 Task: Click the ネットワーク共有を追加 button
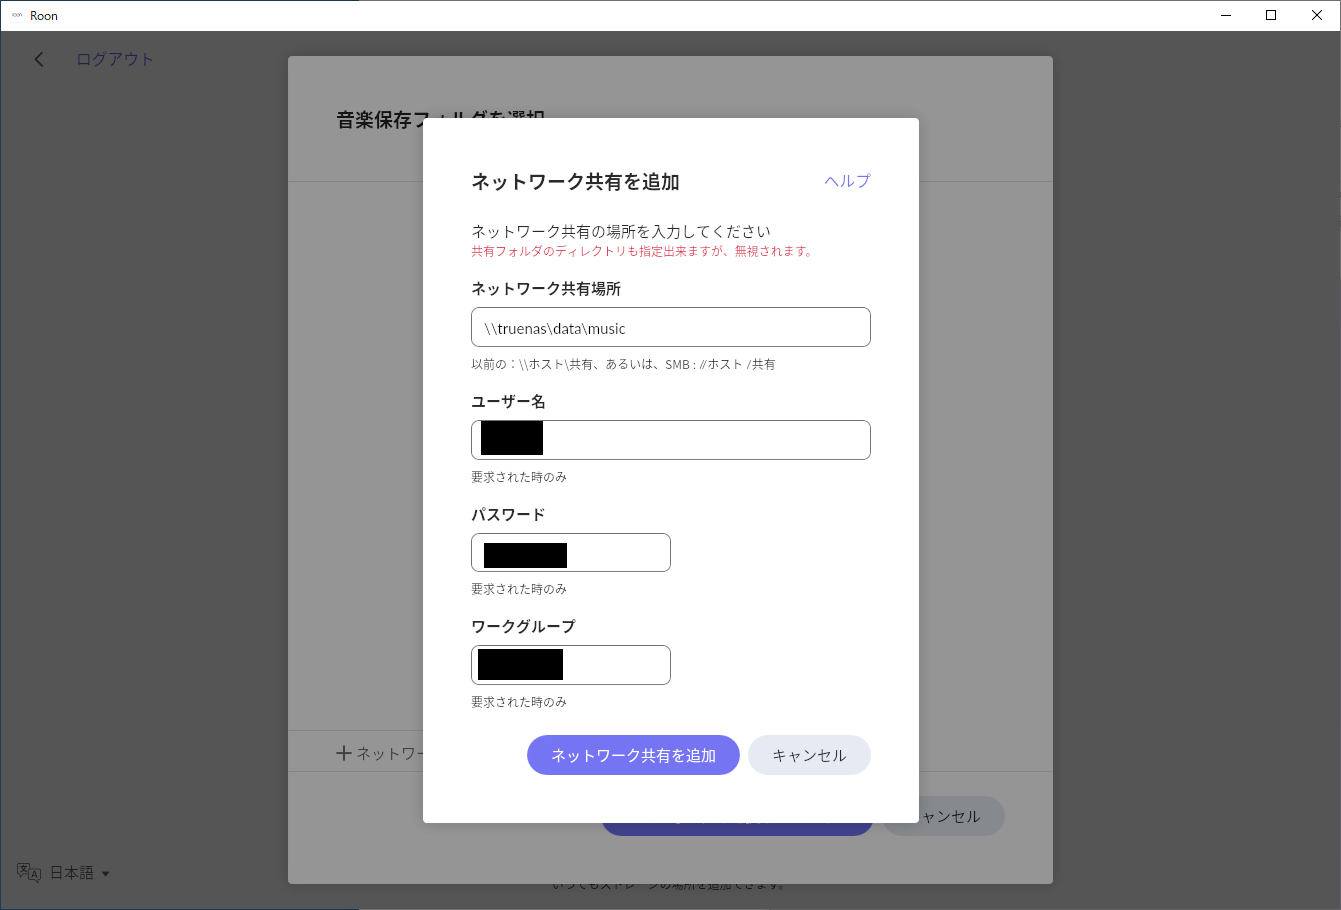click(633, 755)
